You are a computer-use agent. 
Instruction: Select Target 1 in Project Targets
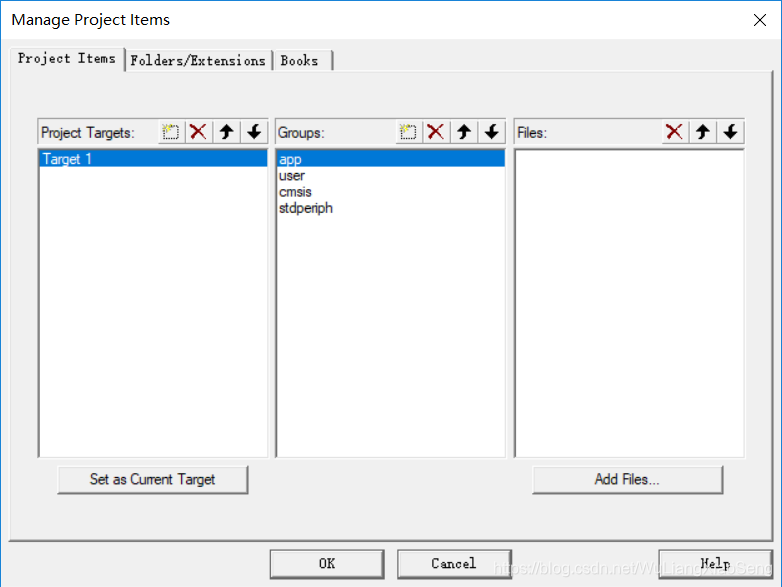[153, 159]
